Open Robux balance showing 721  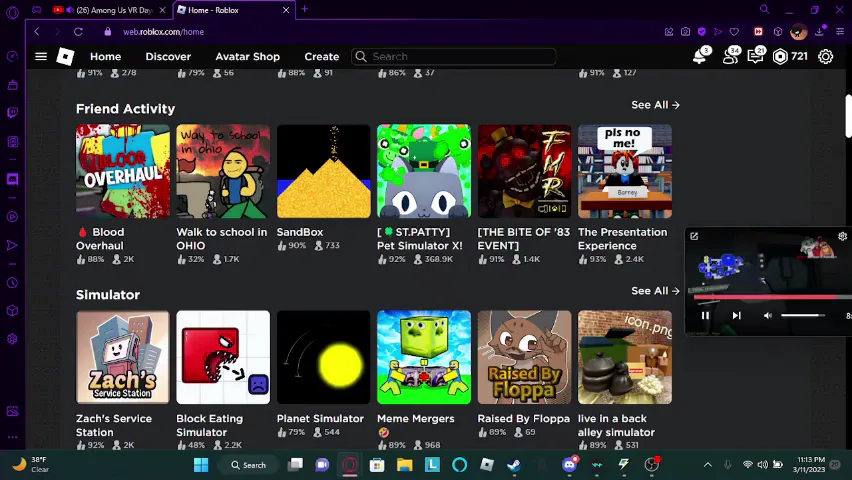790,57
